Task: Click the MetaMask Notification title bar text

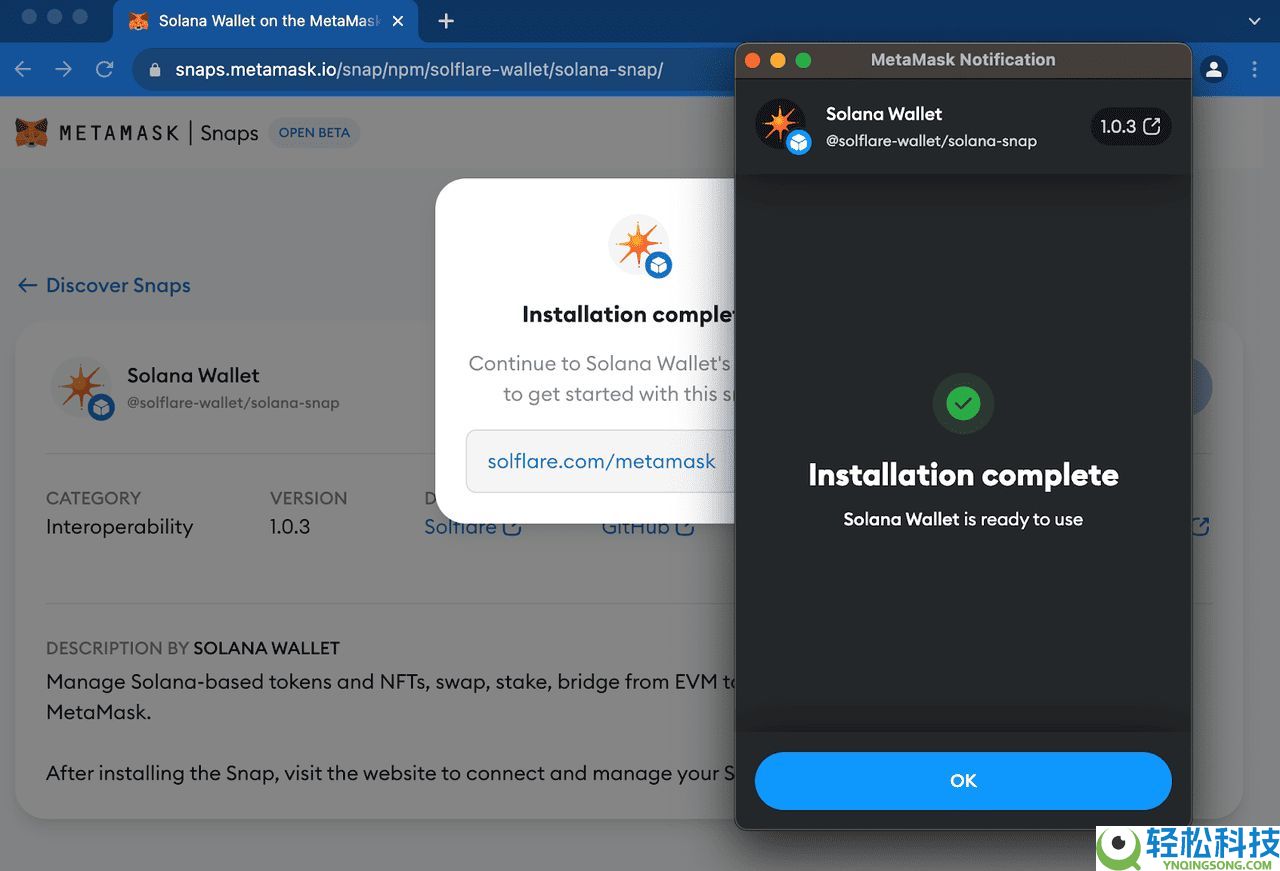Action: point(963,60)
